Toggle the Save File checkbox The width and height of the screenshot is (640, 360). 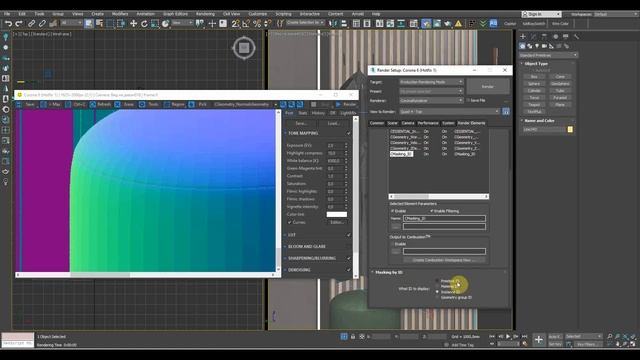coord(469,100)
